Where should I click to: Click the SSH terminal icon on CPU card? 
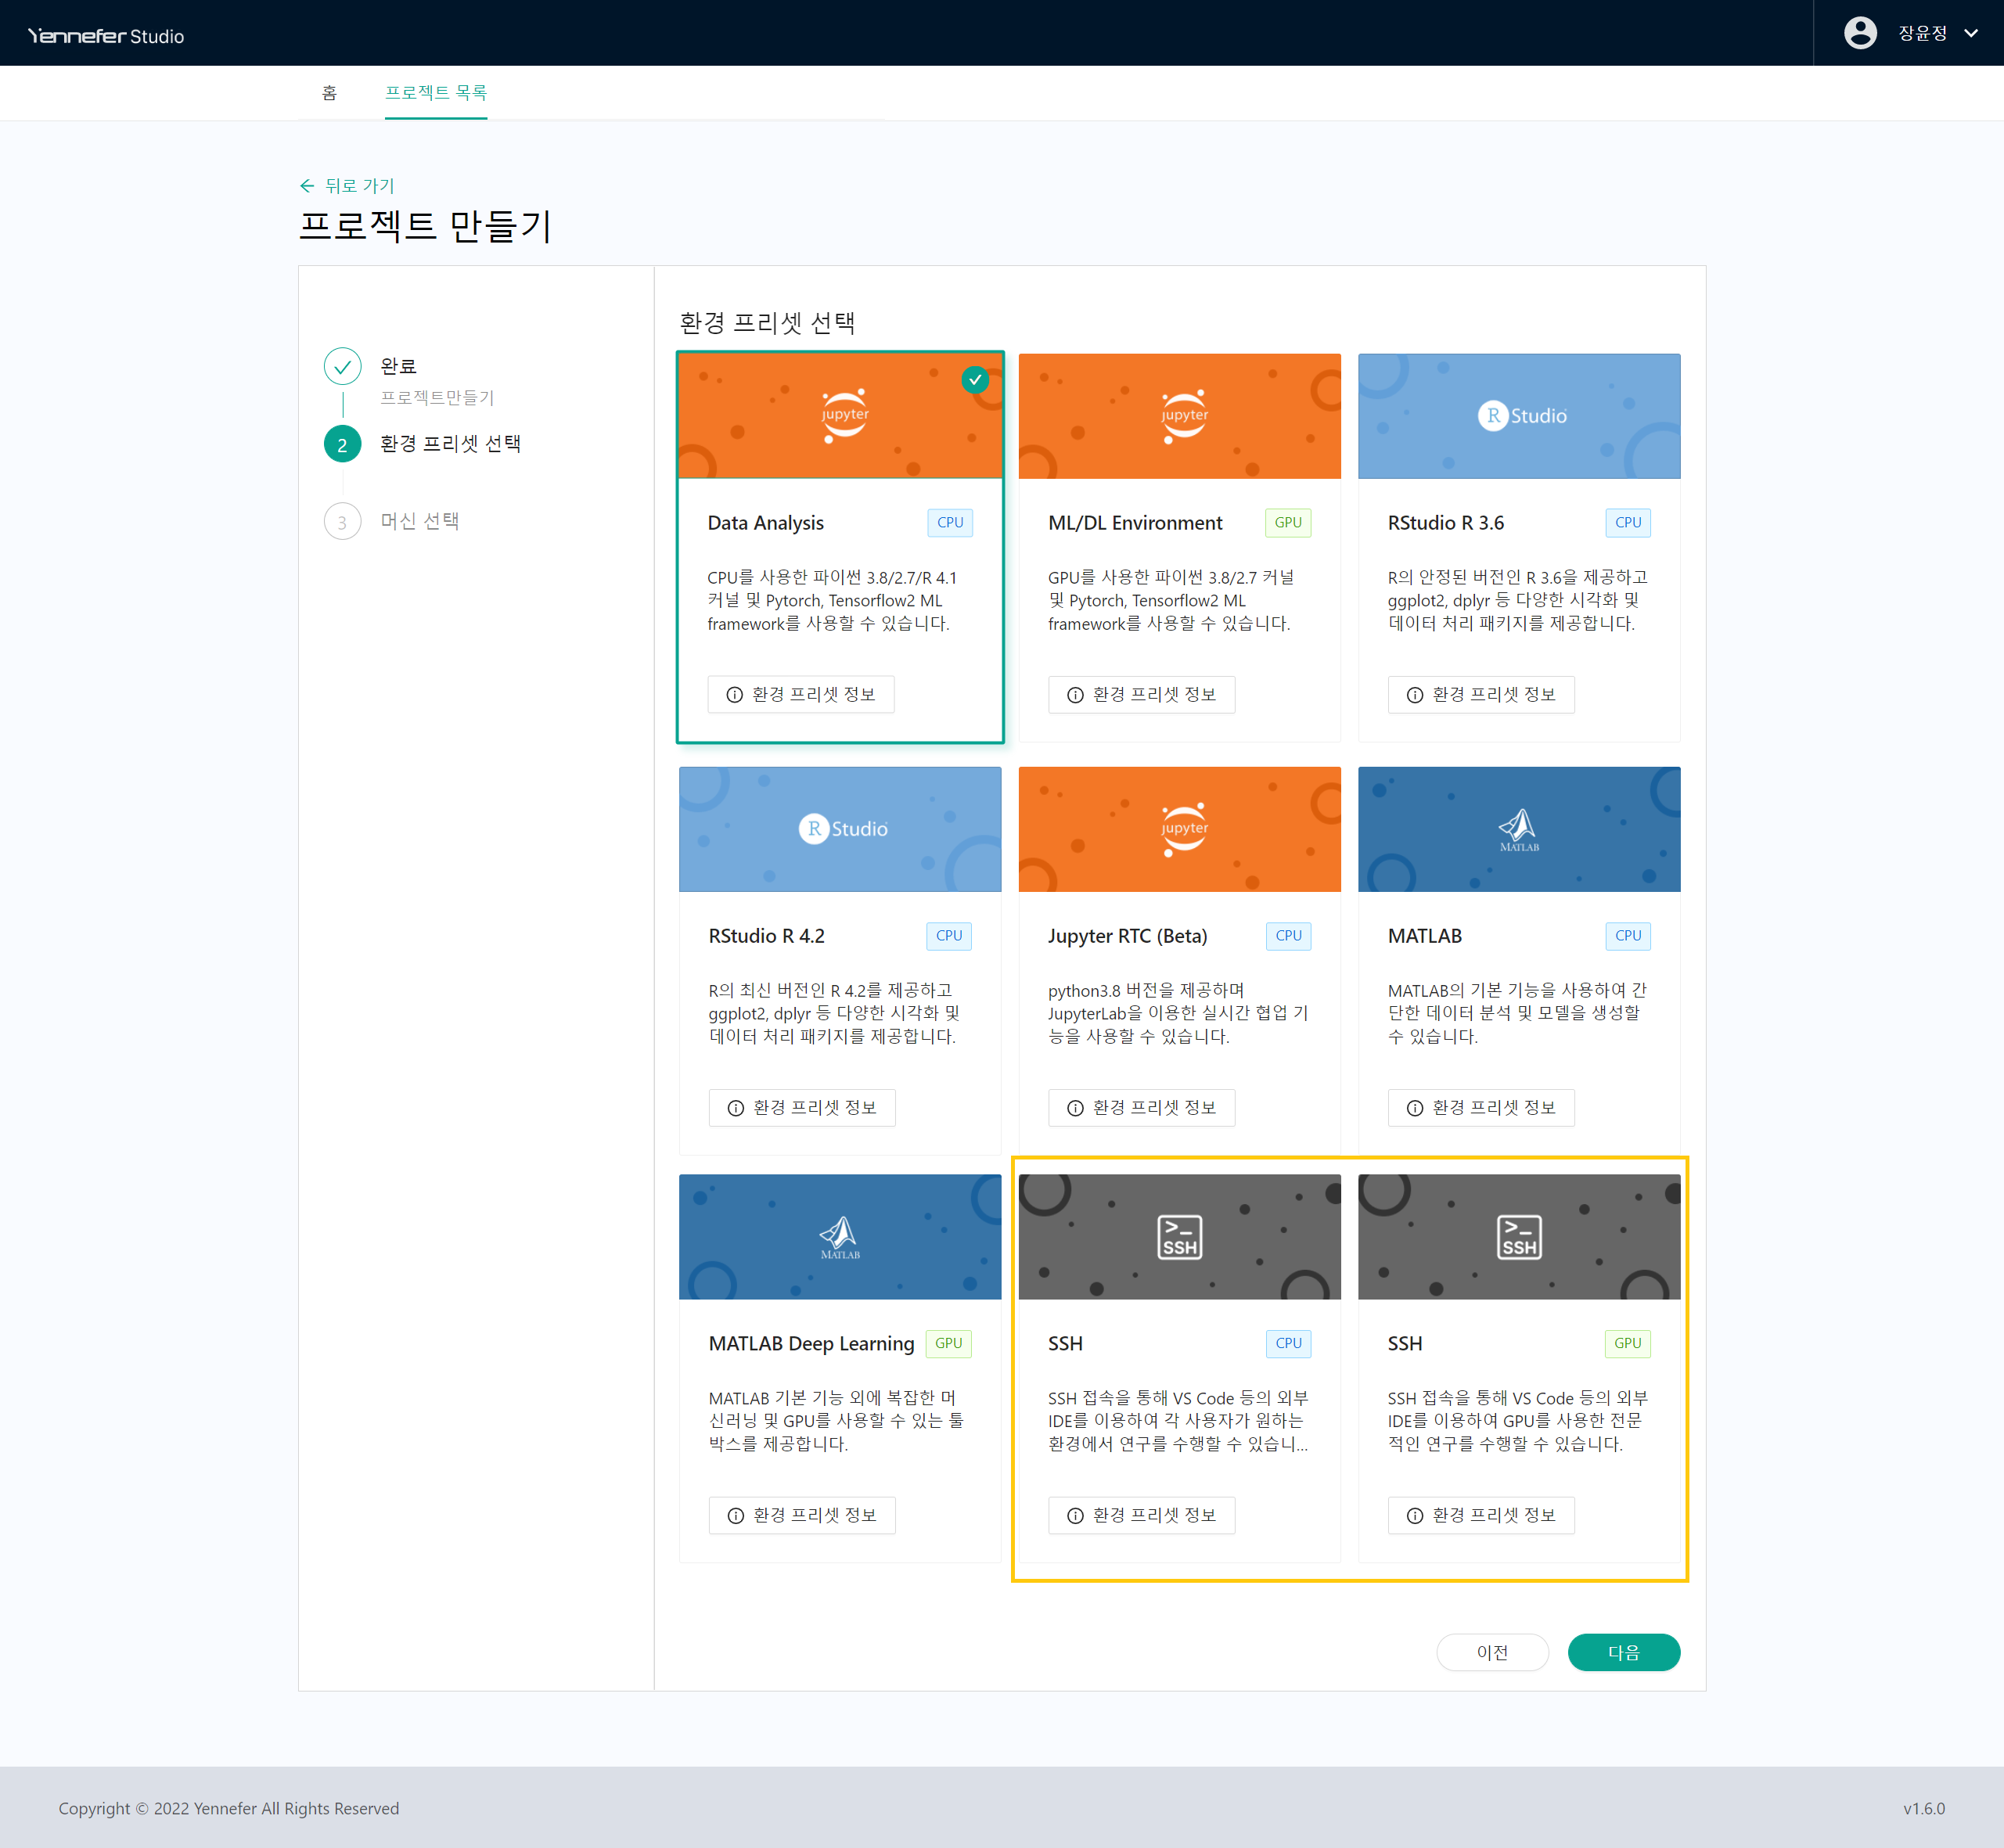(x=1179, y=1237)
